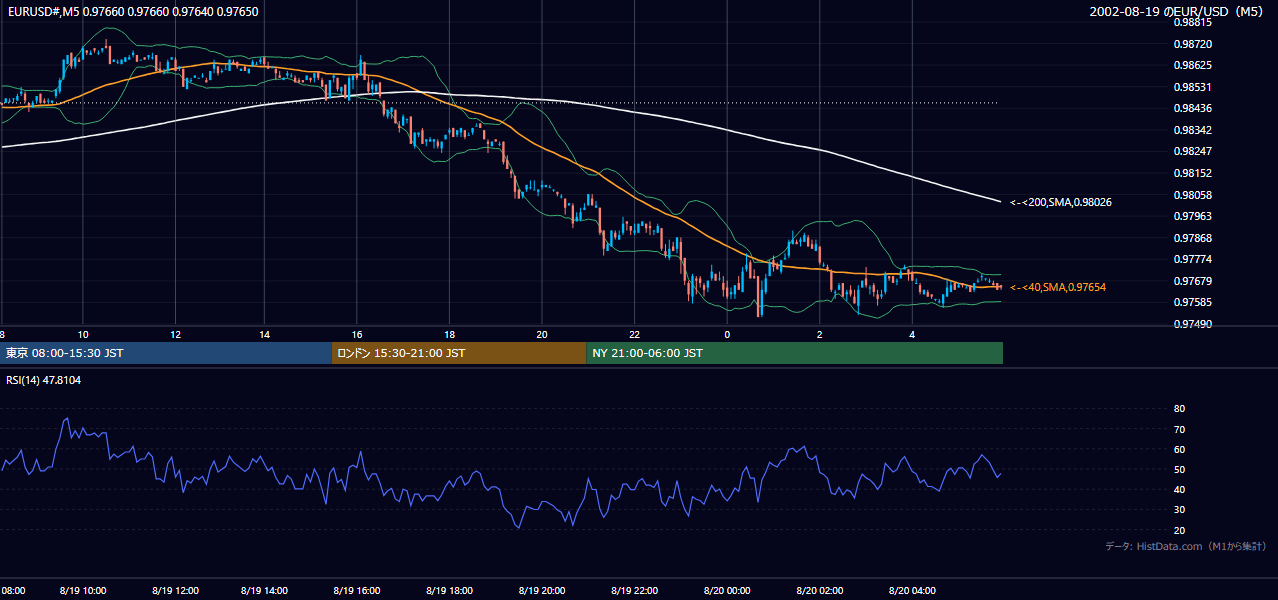Image resolution: width=1278 pixels, height=600 pixels.
Task: Click hour tick 16 under price chart
Action: tap(357, 334)
